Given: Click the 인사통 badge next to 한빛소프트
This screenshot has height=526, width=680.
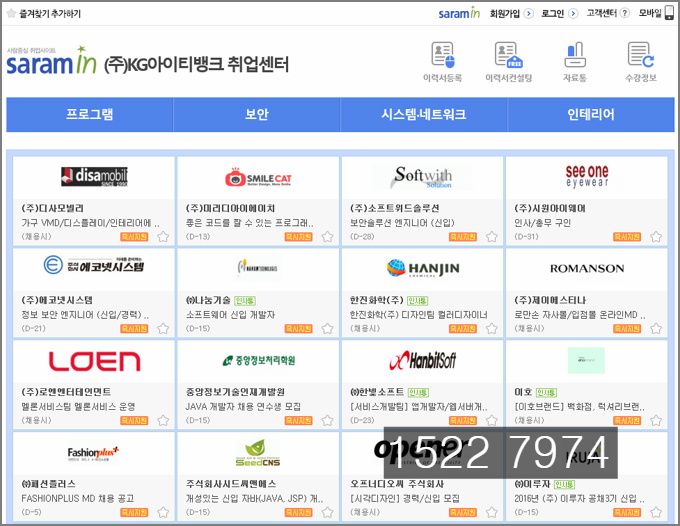Looking at the screenshot, I should click(418, 392).
